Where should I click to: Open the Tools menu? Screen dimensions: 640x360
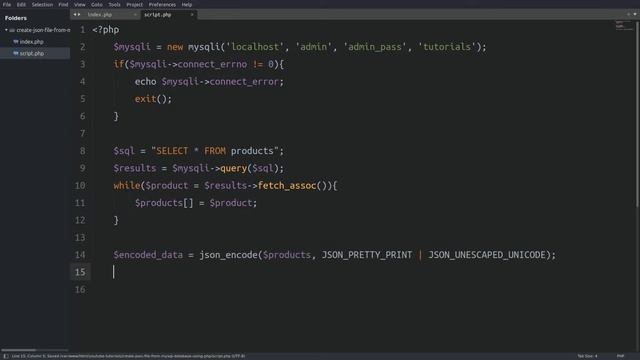click(x=114, y=4)
